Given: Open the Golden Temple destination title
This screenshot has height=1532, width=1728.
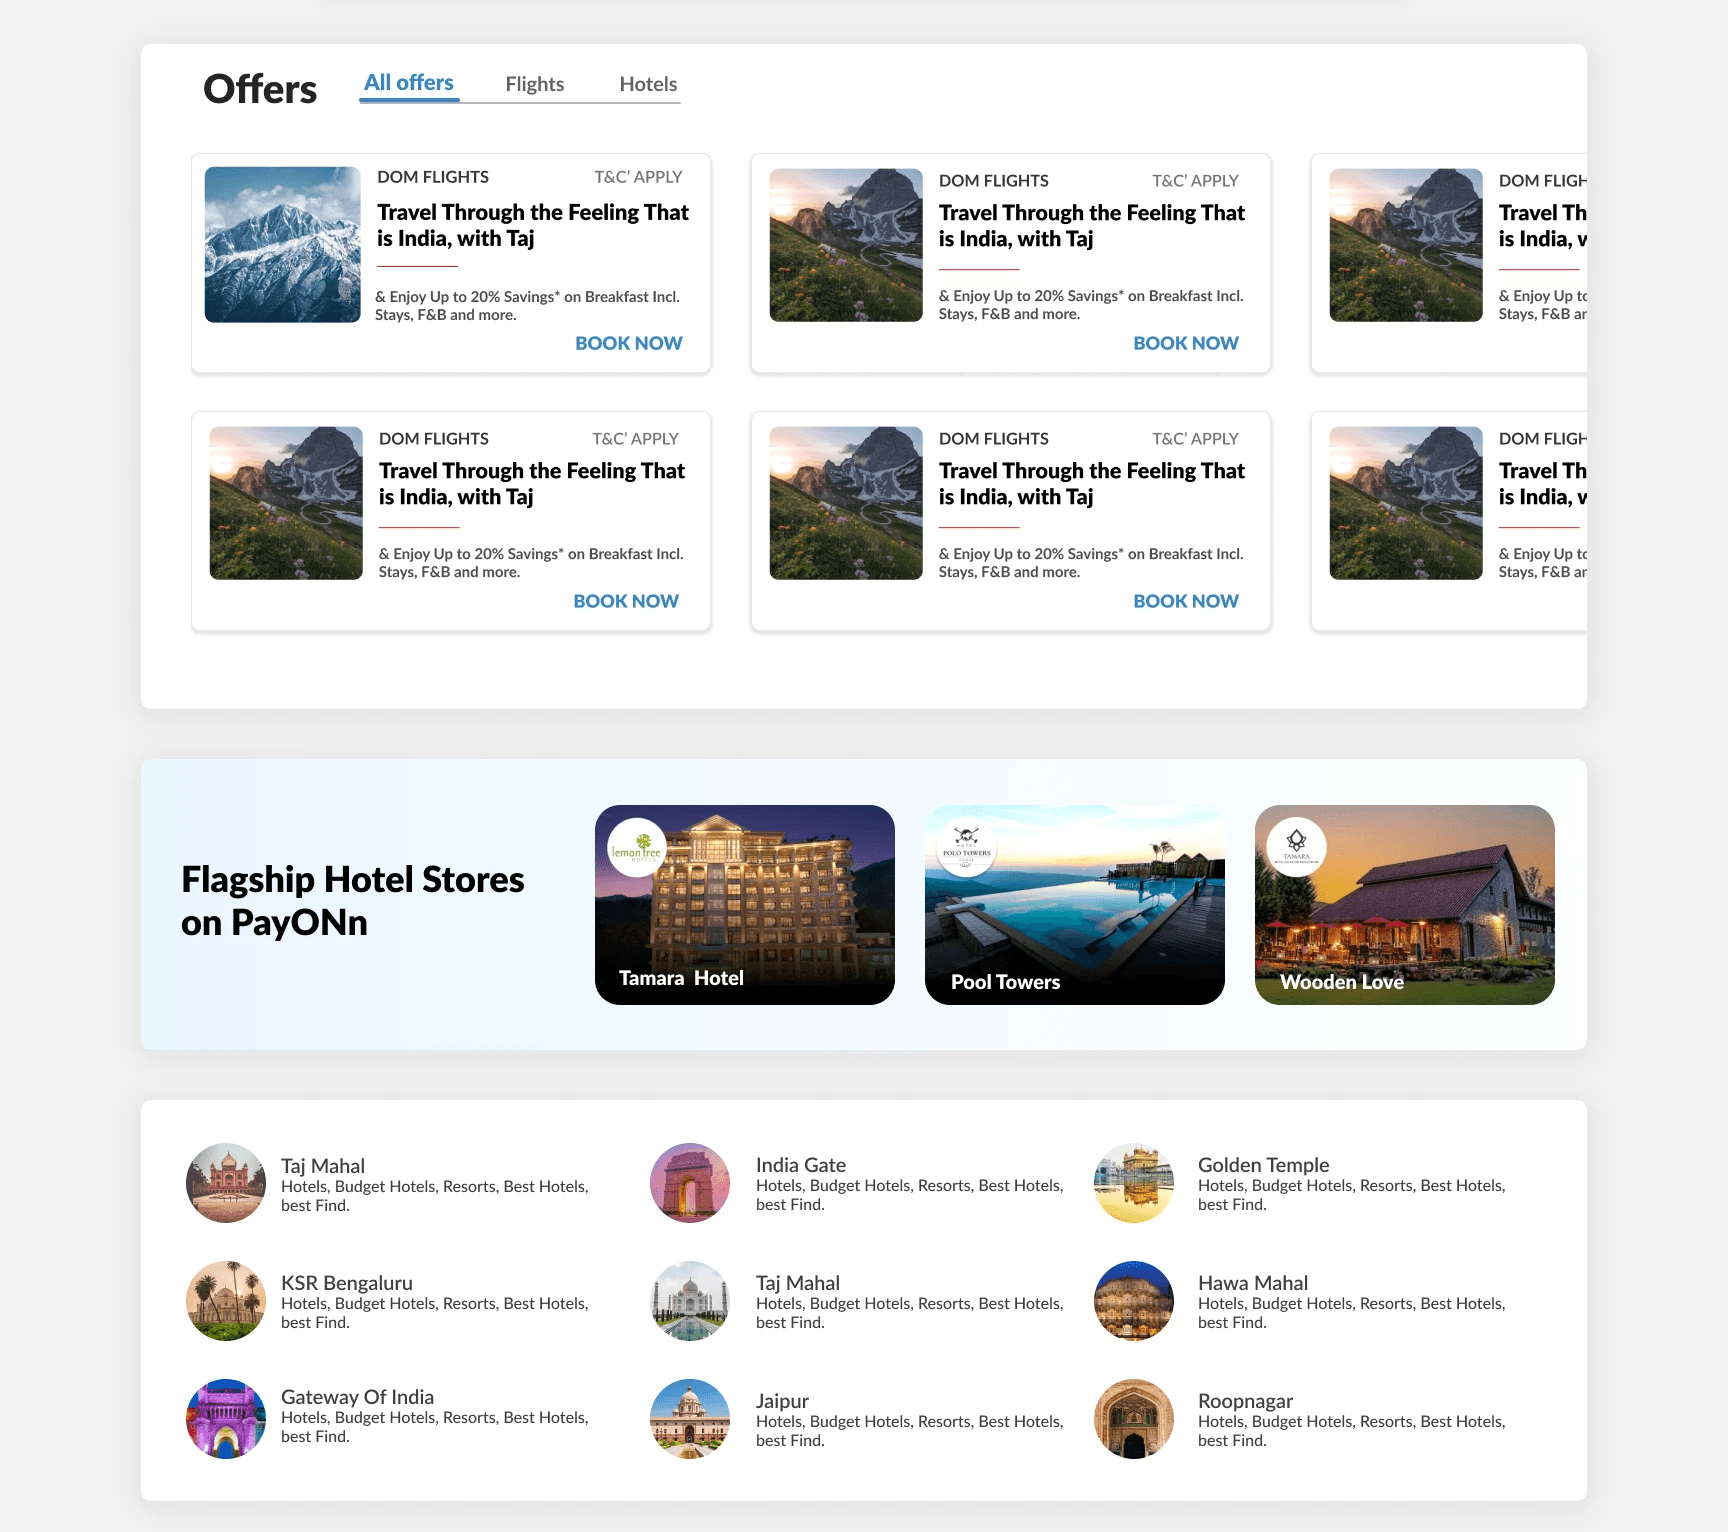Looking at the screenshot, I should 1264,1165.
